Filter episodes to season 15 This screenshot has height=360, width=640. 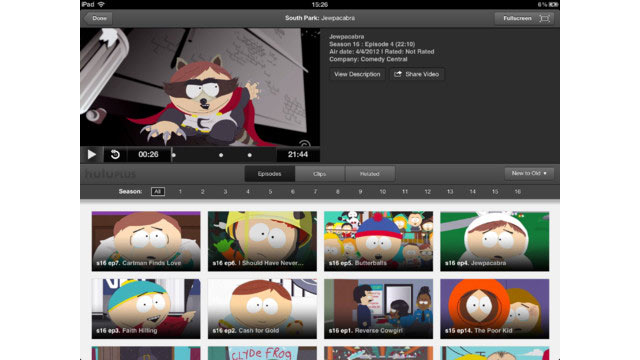click(495, 191)
